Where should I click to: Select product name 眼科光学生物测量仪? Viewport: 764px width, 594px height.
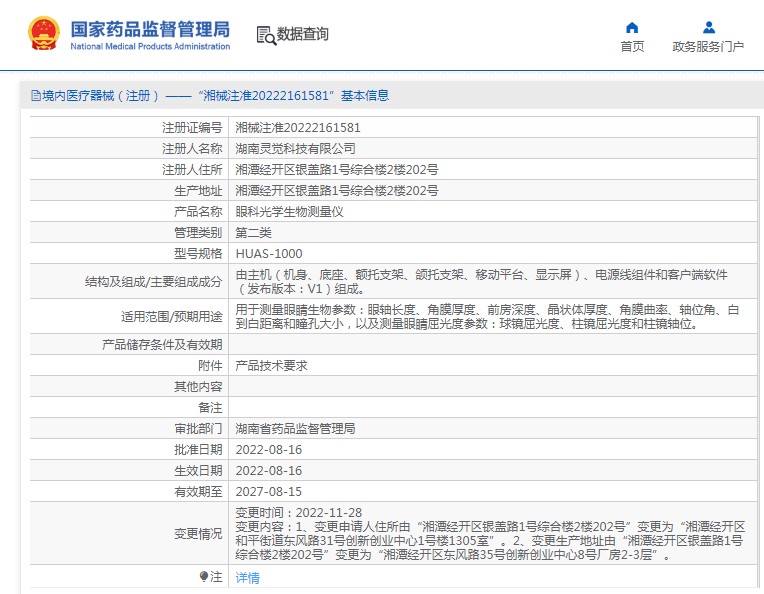(x=289, y=211)
